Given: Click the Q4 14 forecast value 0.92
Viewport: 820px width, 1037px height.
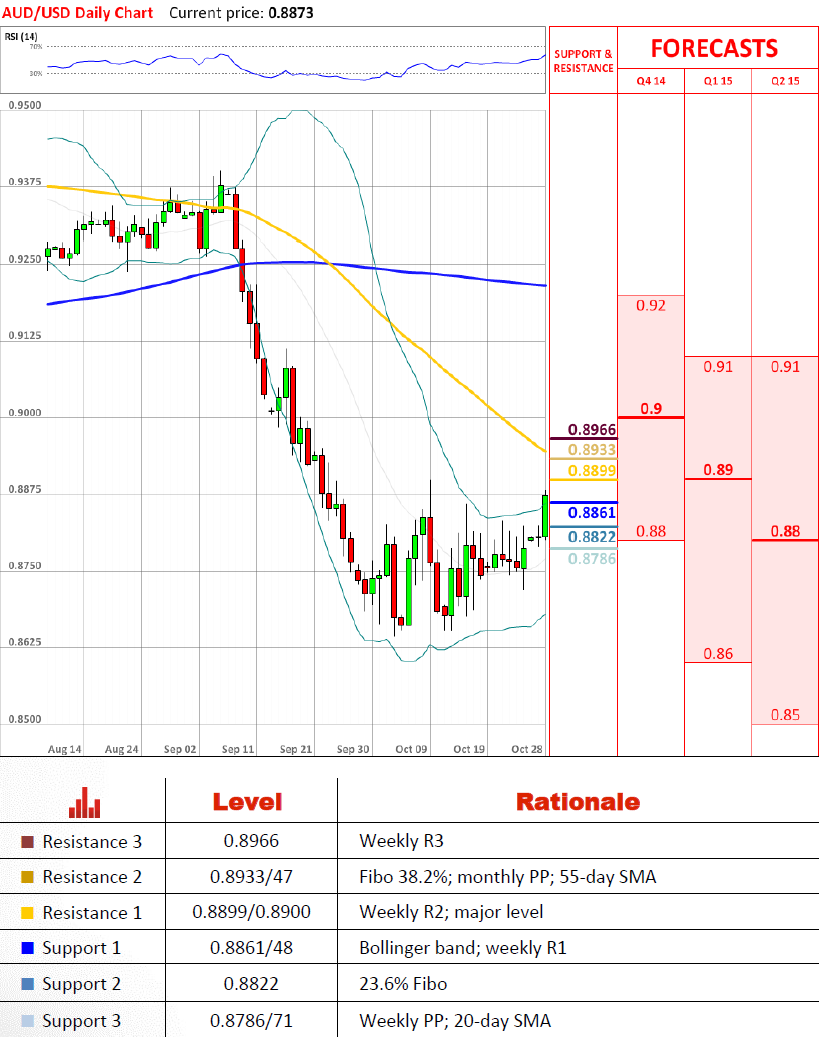Looking at the screenshot, I should [651, 306].
